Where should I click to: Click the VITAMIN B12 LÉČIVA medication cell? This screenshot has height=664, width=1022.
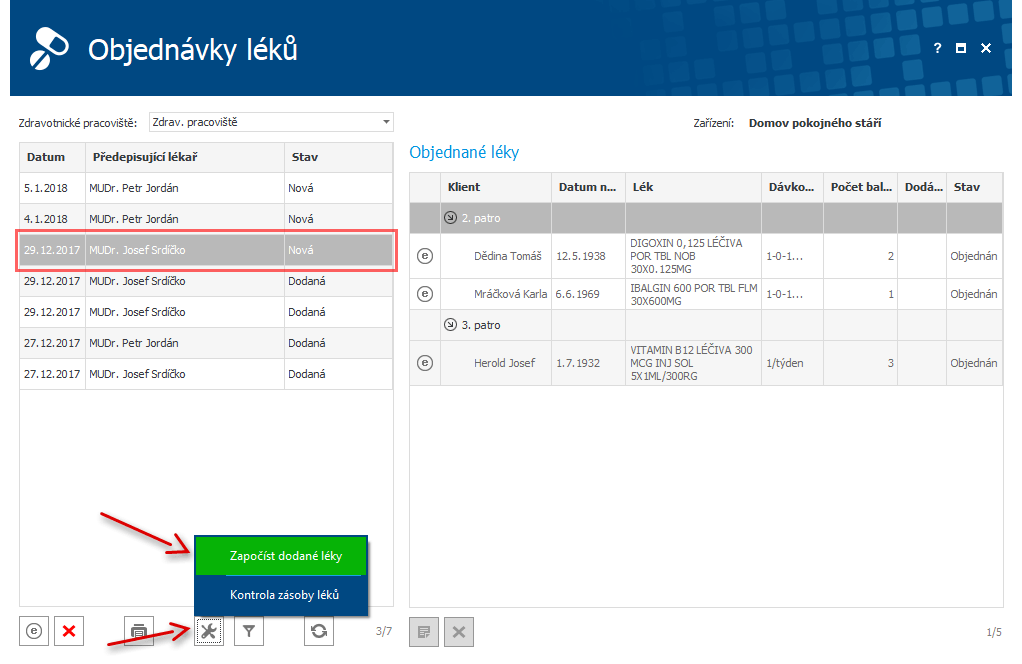click(x=694, y=363)
